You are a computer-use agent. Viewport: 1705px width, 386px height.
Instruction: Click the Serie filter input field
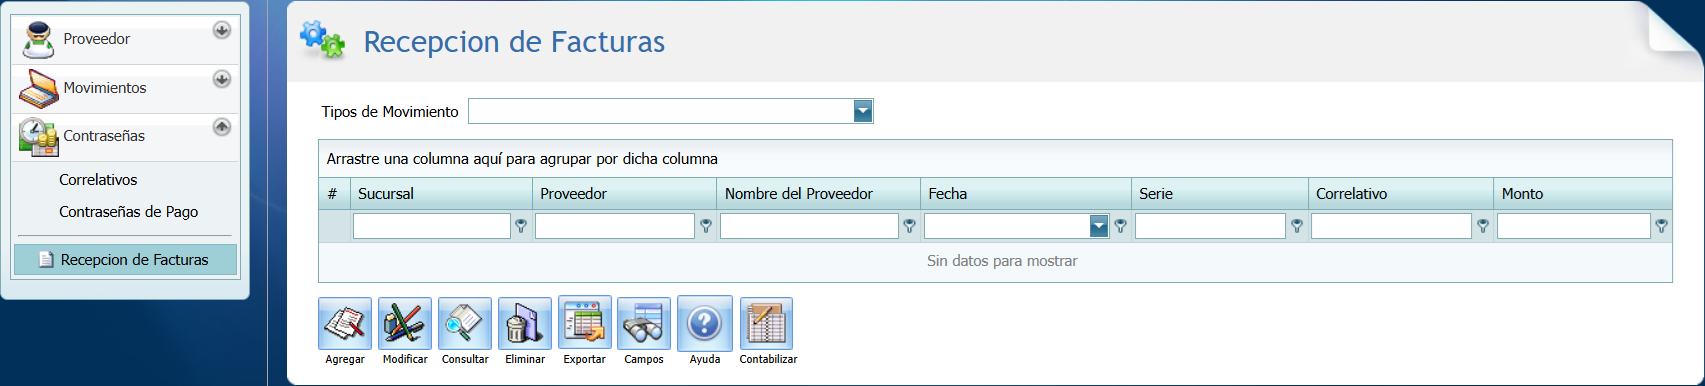[1210, 227]
